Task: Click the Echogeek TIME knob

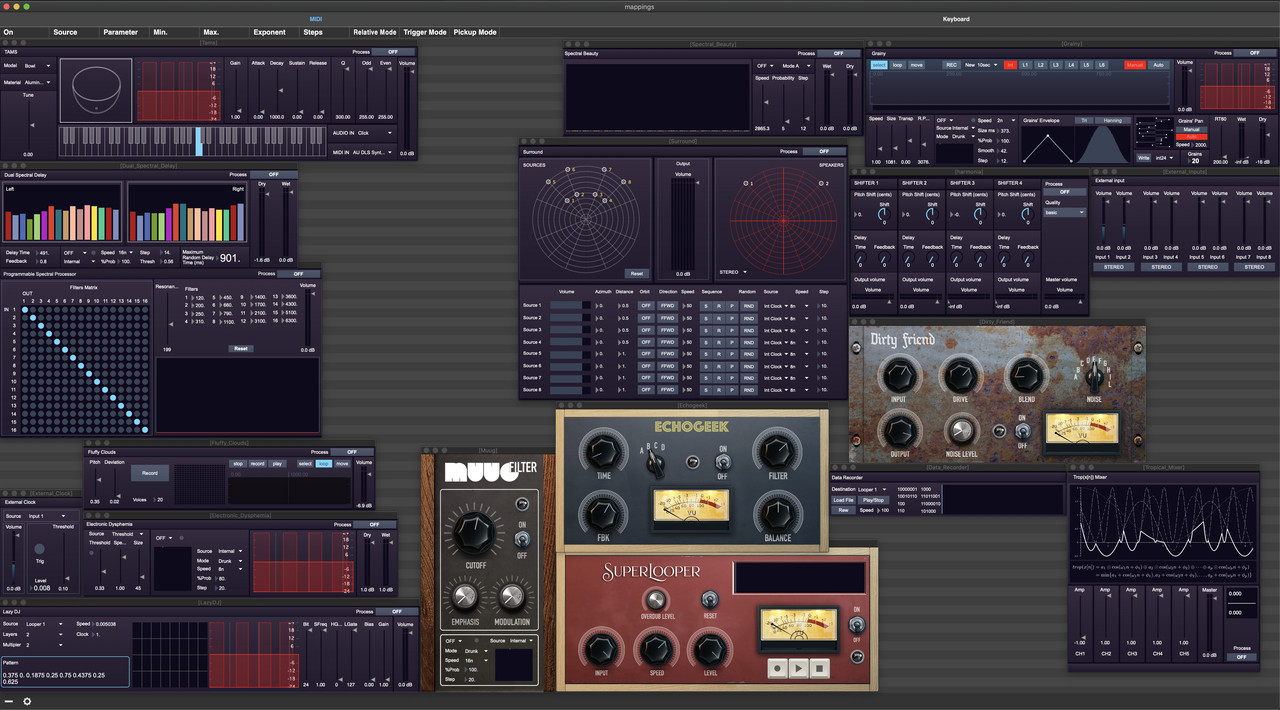Action: click(x=604, y=453)
